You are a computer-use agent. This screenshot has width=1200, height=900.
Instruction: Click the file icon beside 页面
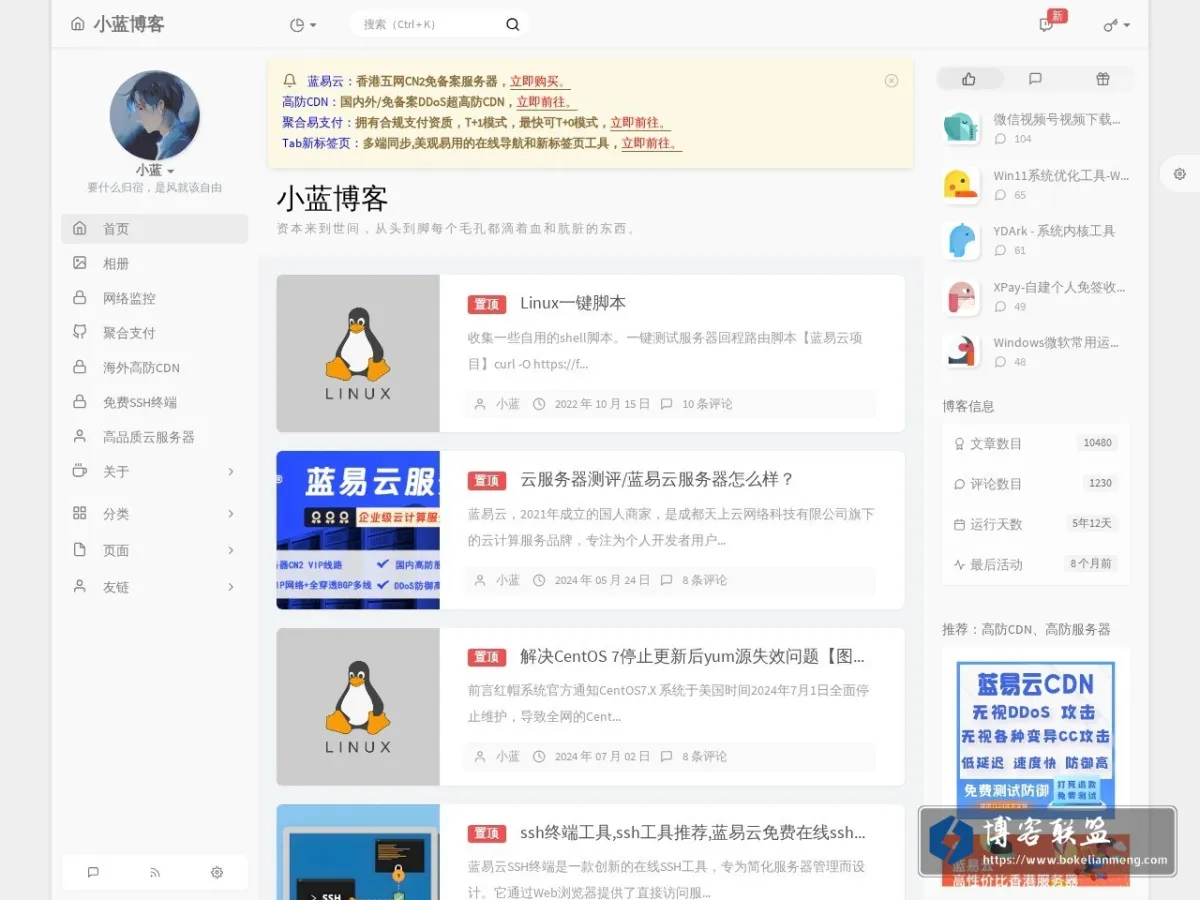pyautogui.click(x=80, y=549)
